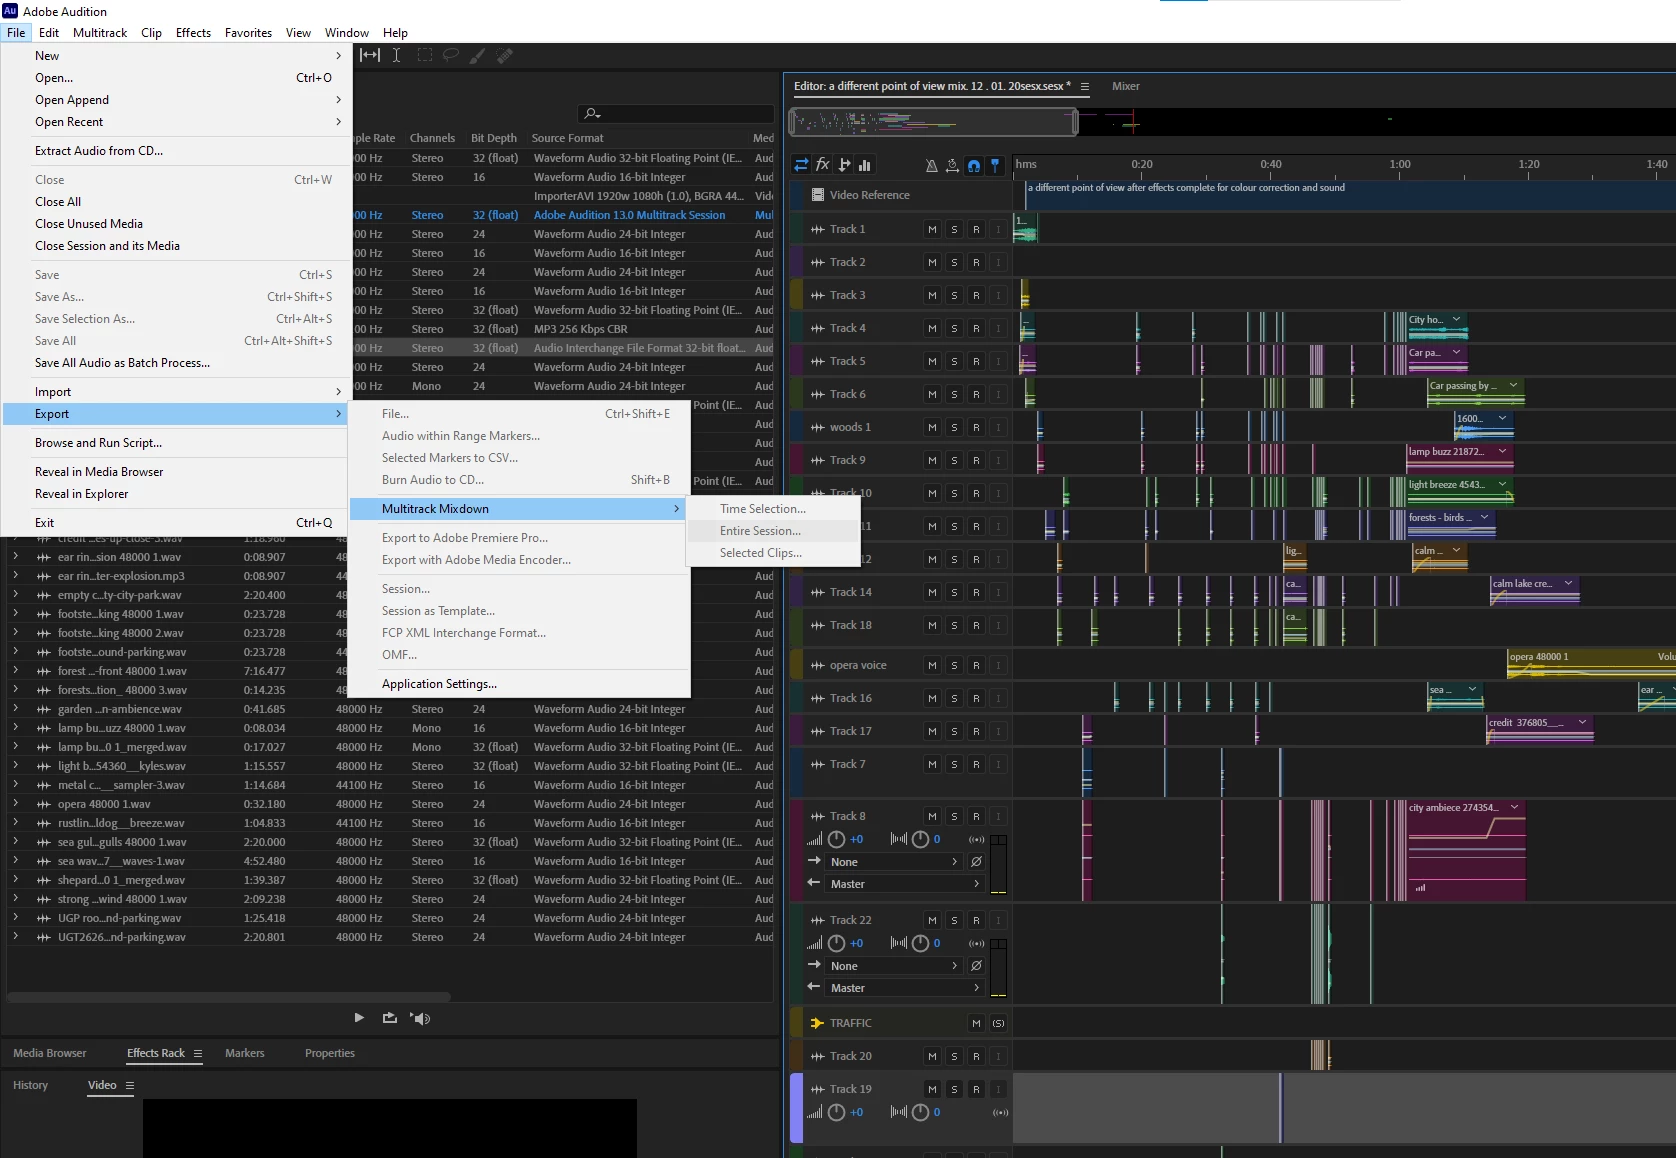Open the Multitrack menu
The height and width of the screenshot is (1158, 1676).
[100, 32]
